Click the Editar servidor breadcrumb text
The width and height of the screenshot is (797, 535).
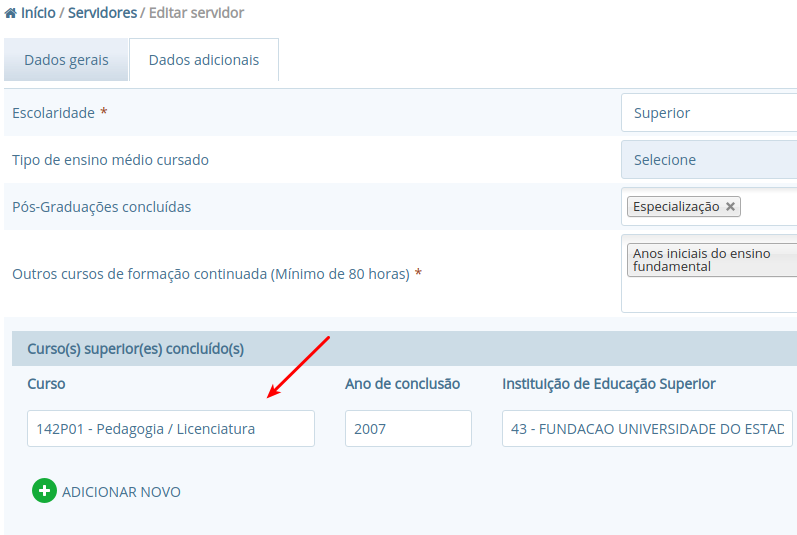(x=196, y=13)
